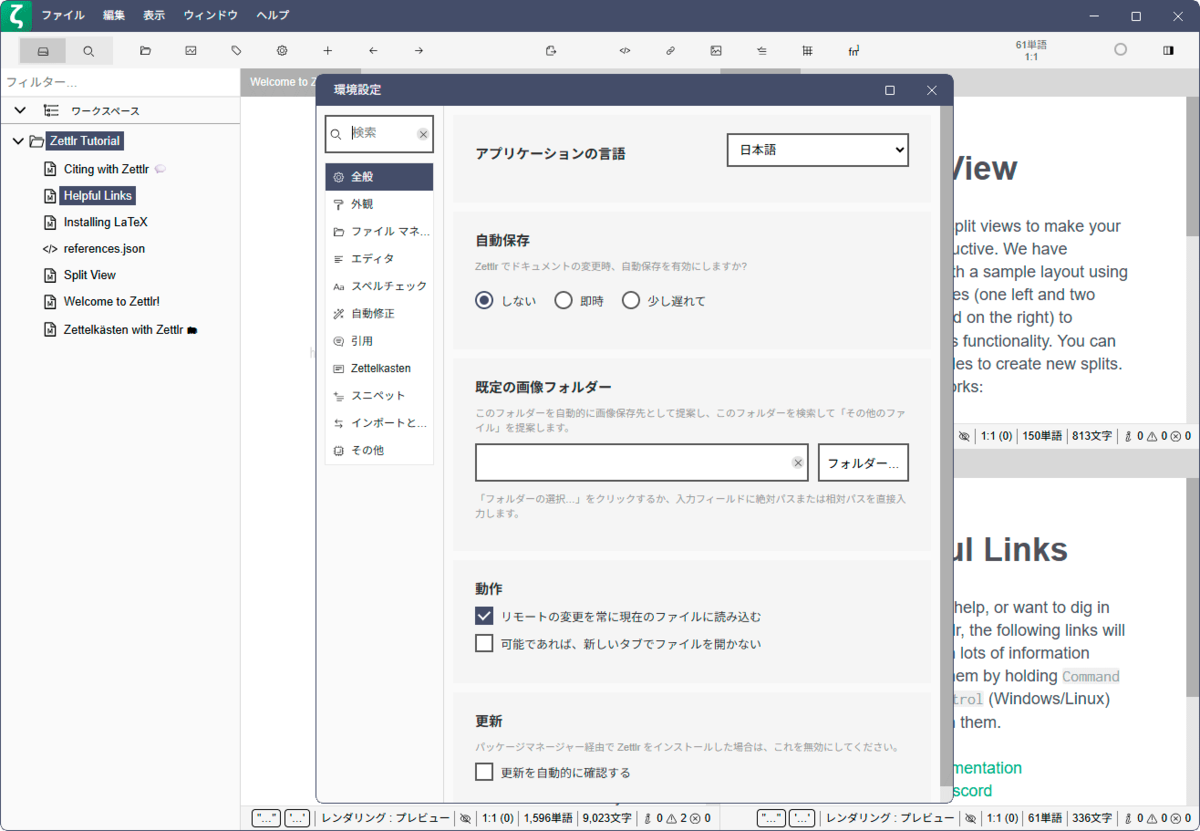
Task: Open the Zettelkästen with Zettlr file
Action: click(x=124, y=329)
